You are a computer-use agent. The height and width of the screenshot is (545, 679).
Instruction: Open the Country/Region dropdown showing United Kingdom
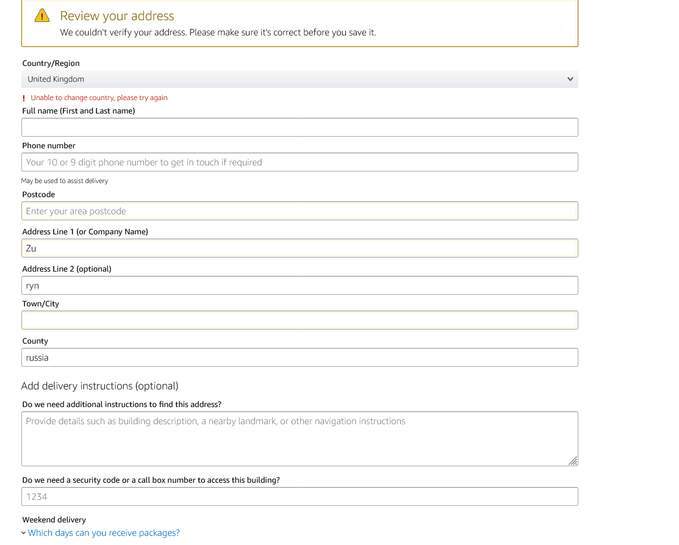[299, 79]
